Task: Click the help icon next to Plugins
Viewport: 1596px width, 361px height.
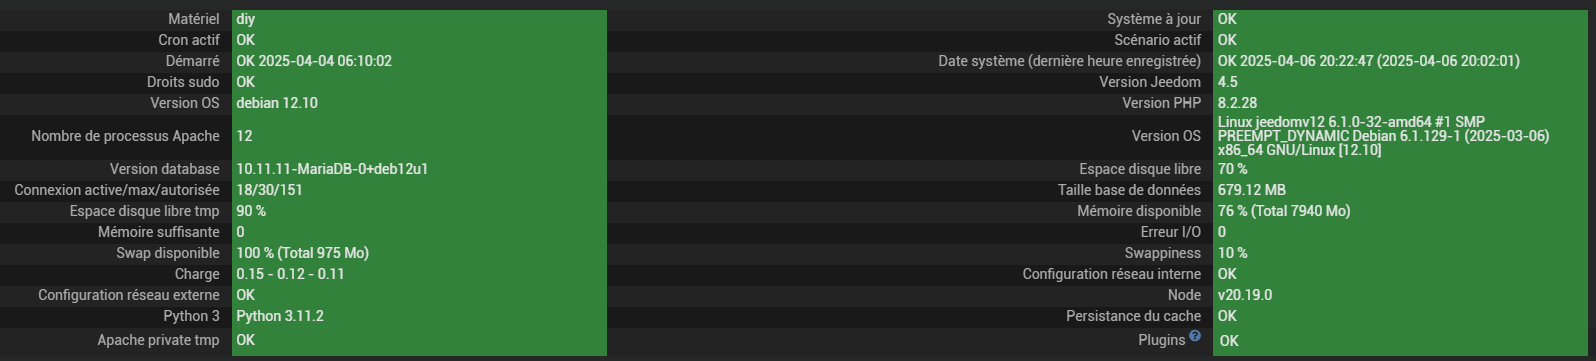Action: point(1194,337)
